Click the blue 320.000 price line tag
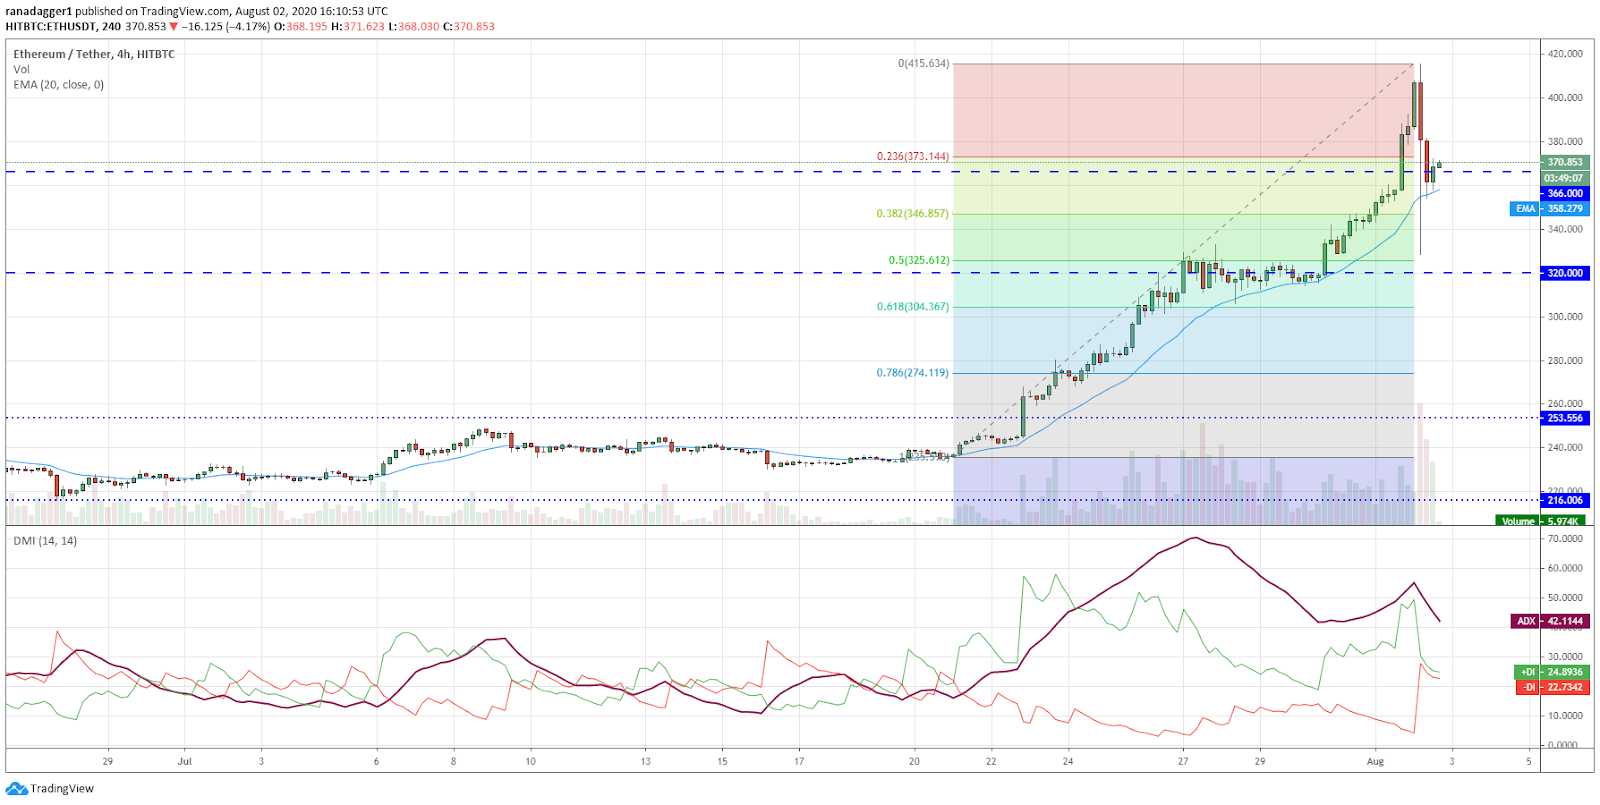 1564,273
